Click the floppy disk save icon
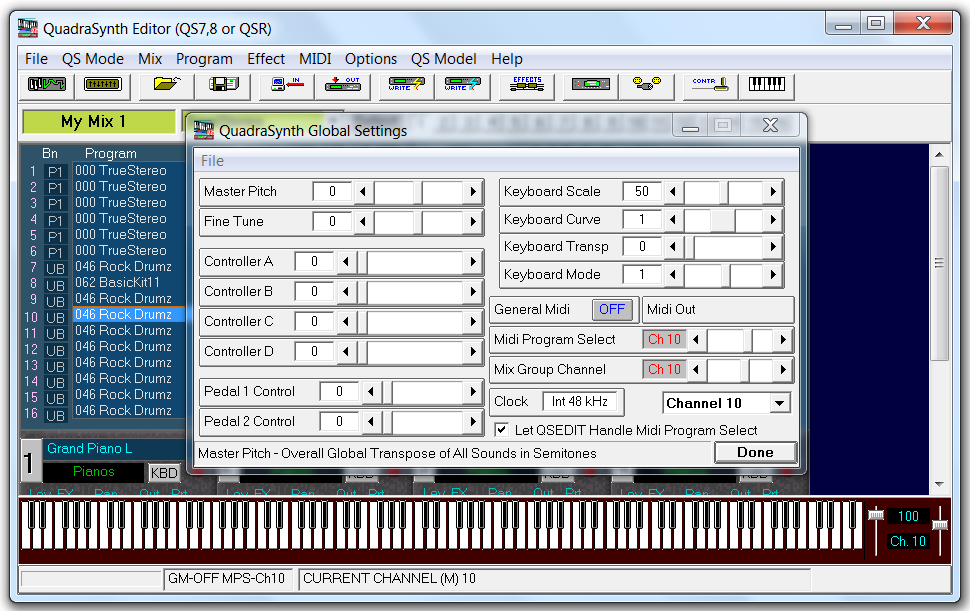Viewport: 970px width, 611px height. pos(222,86)
